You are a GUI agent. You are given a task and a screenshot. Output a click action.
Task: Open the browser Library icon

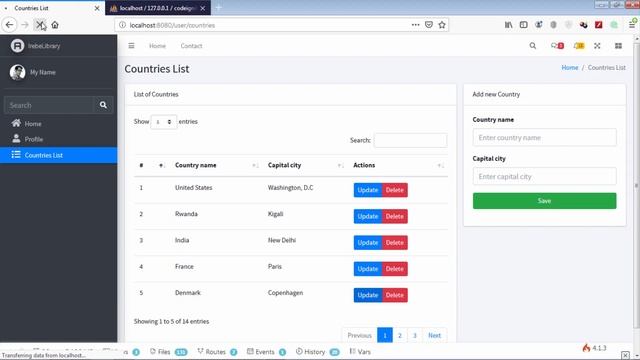pos(509,25)
